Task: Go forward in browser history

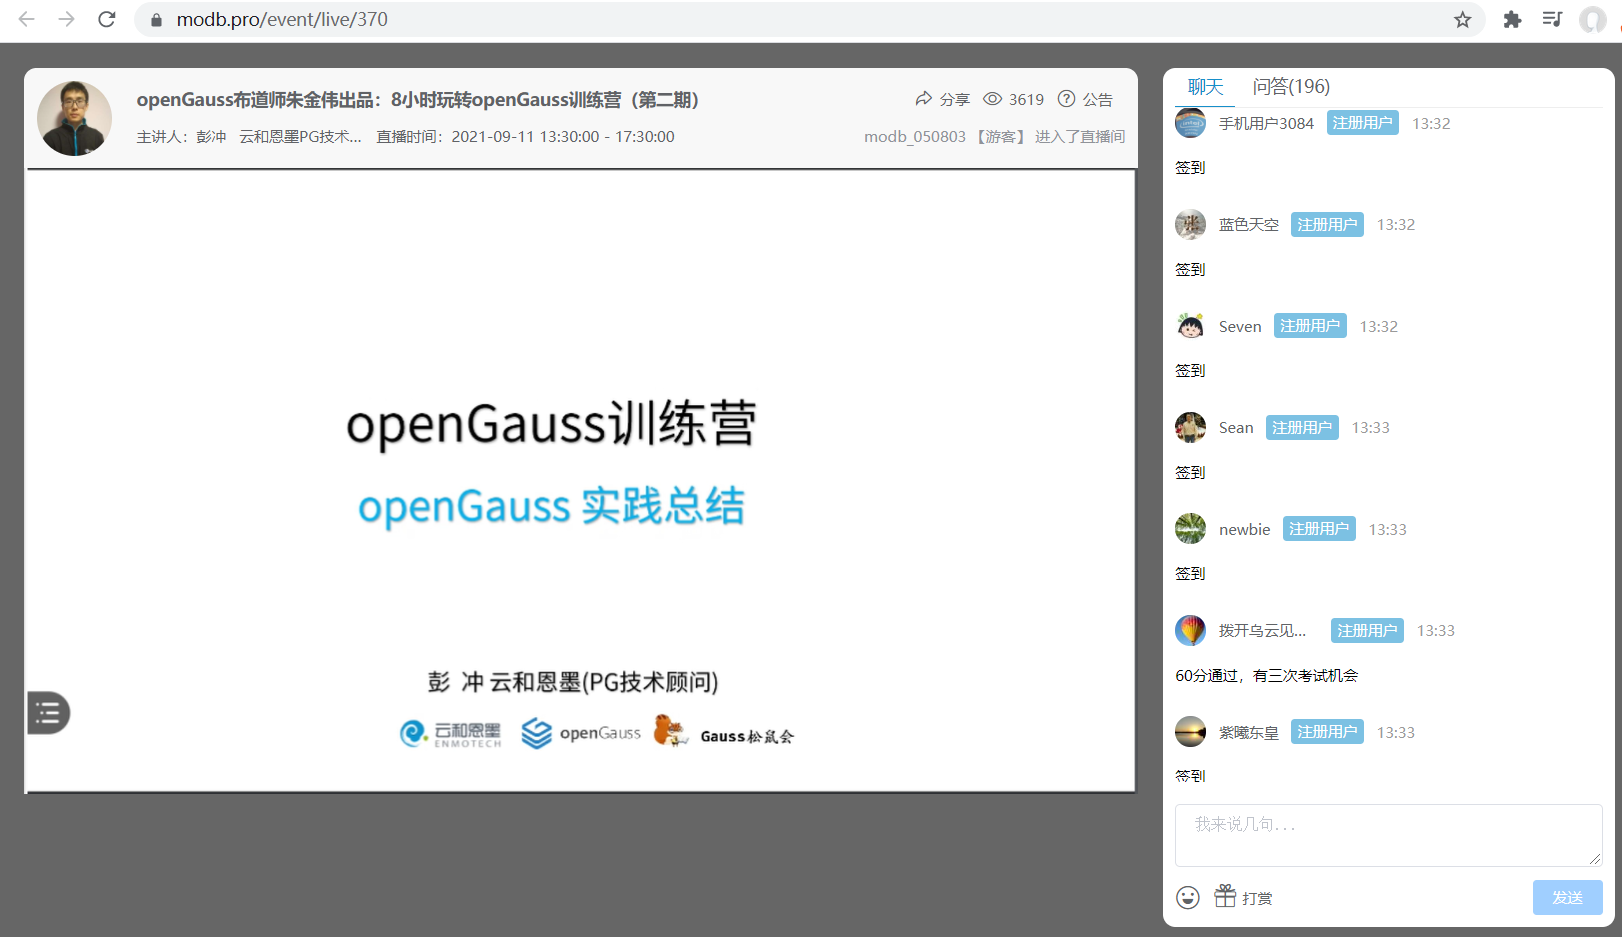Action: (67, 19)
